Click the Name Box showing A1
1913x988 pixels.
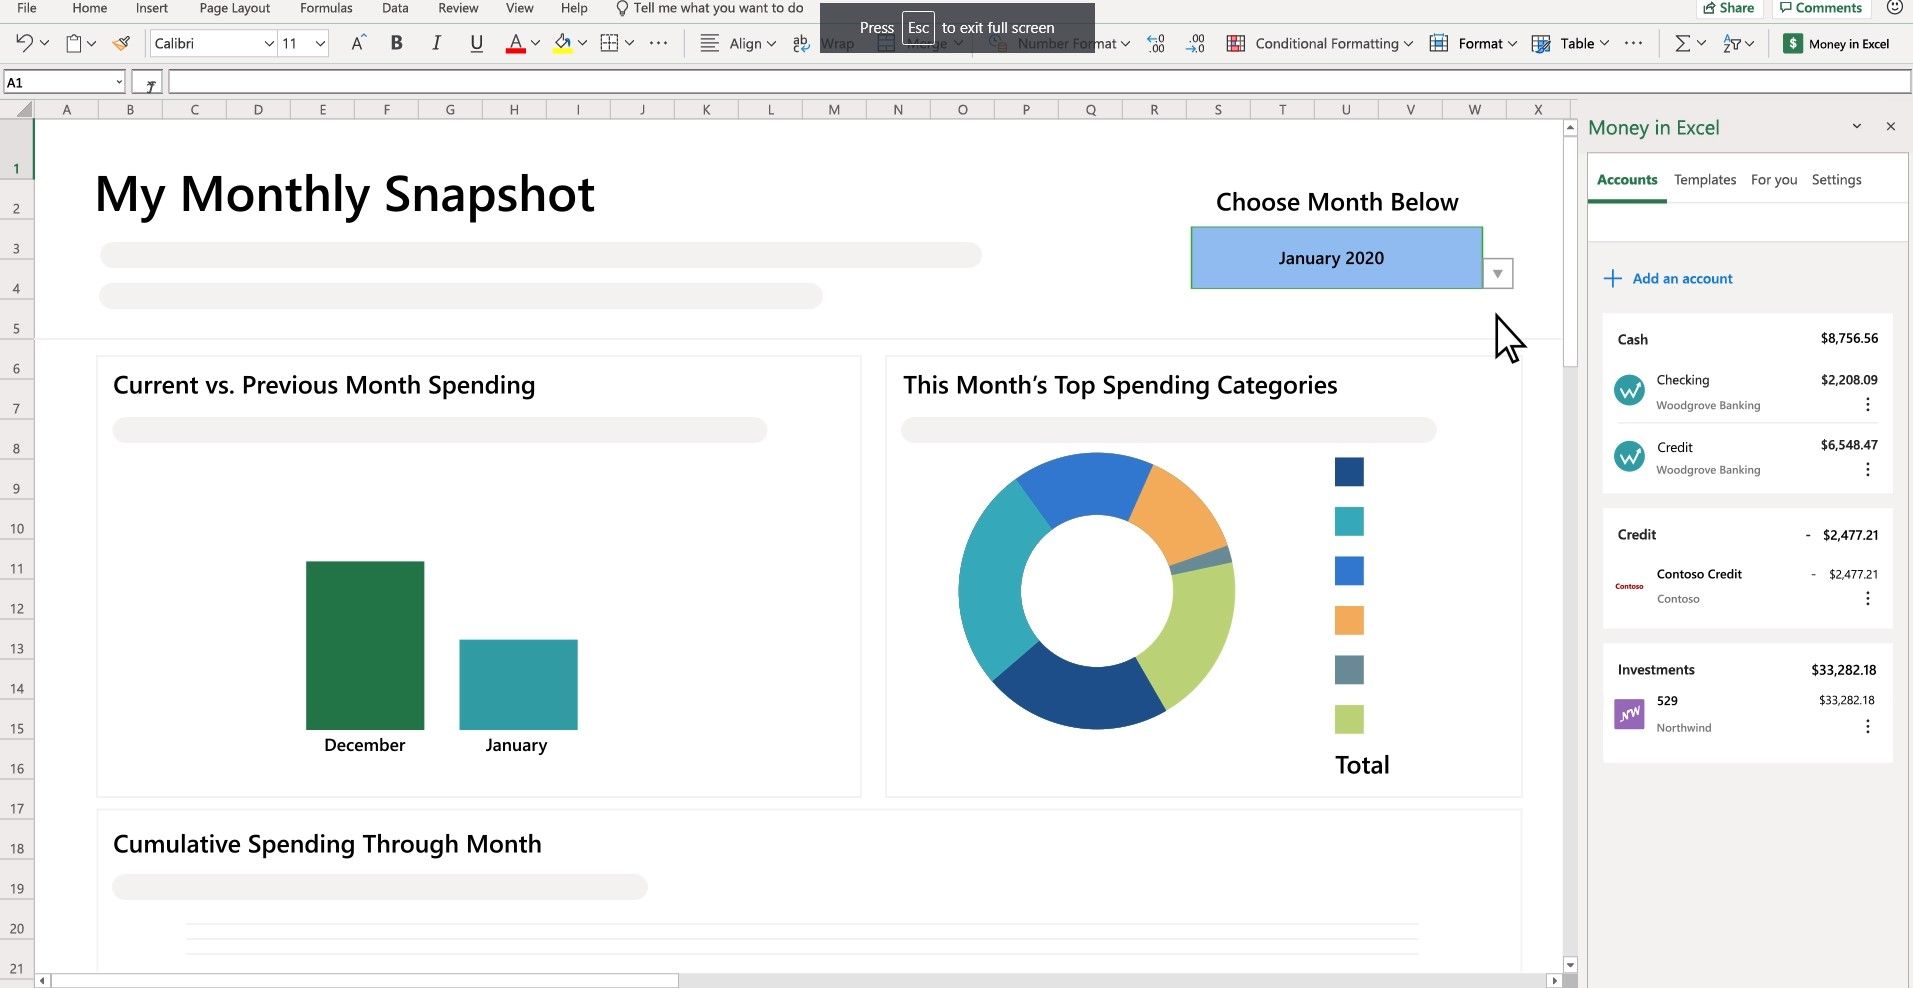(x=64, y=82)
